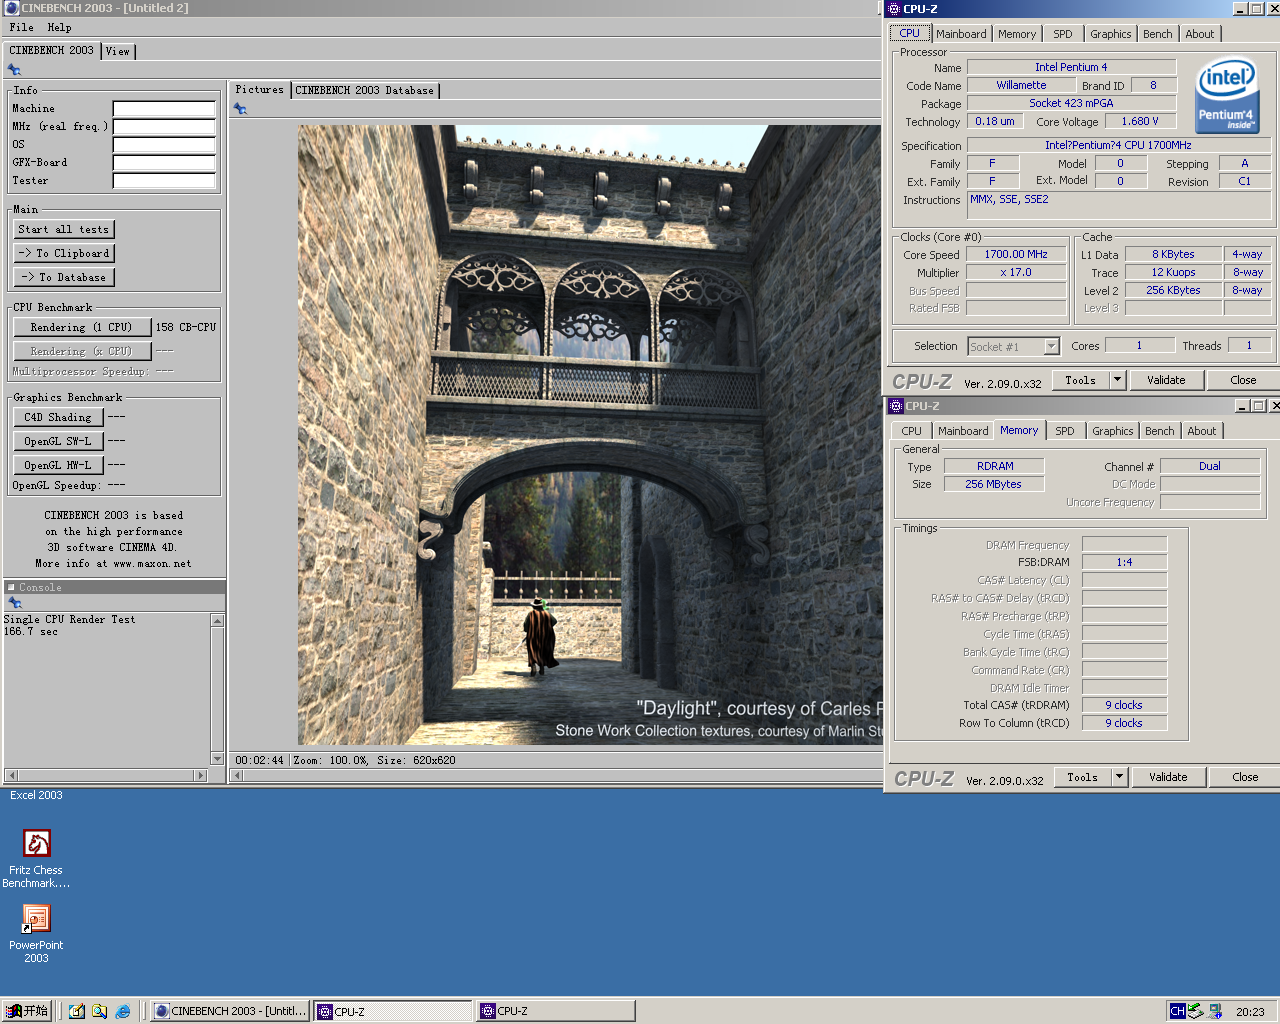
Task: Open the Graphics tab in the lower CPU-Z window
Action: pyautogui.click(x=1113, y=431)
